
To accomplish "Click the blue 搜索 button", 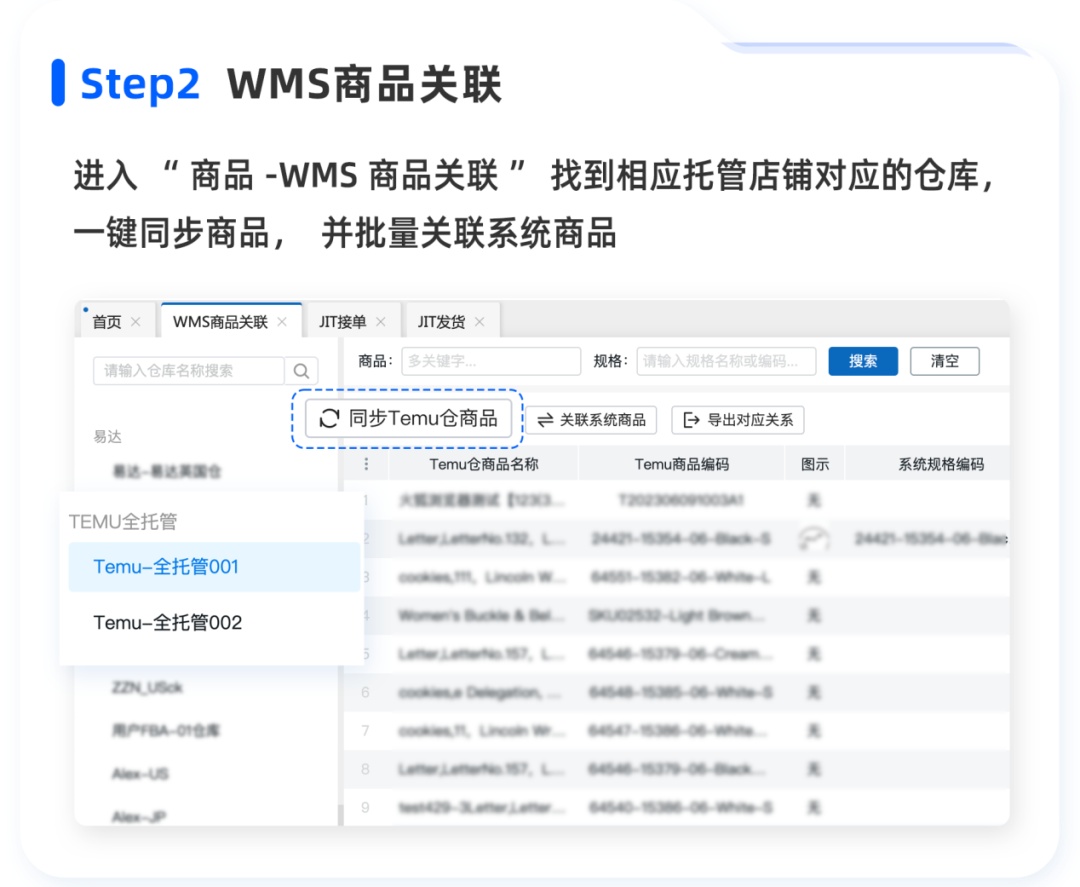I will pos(863,361).
